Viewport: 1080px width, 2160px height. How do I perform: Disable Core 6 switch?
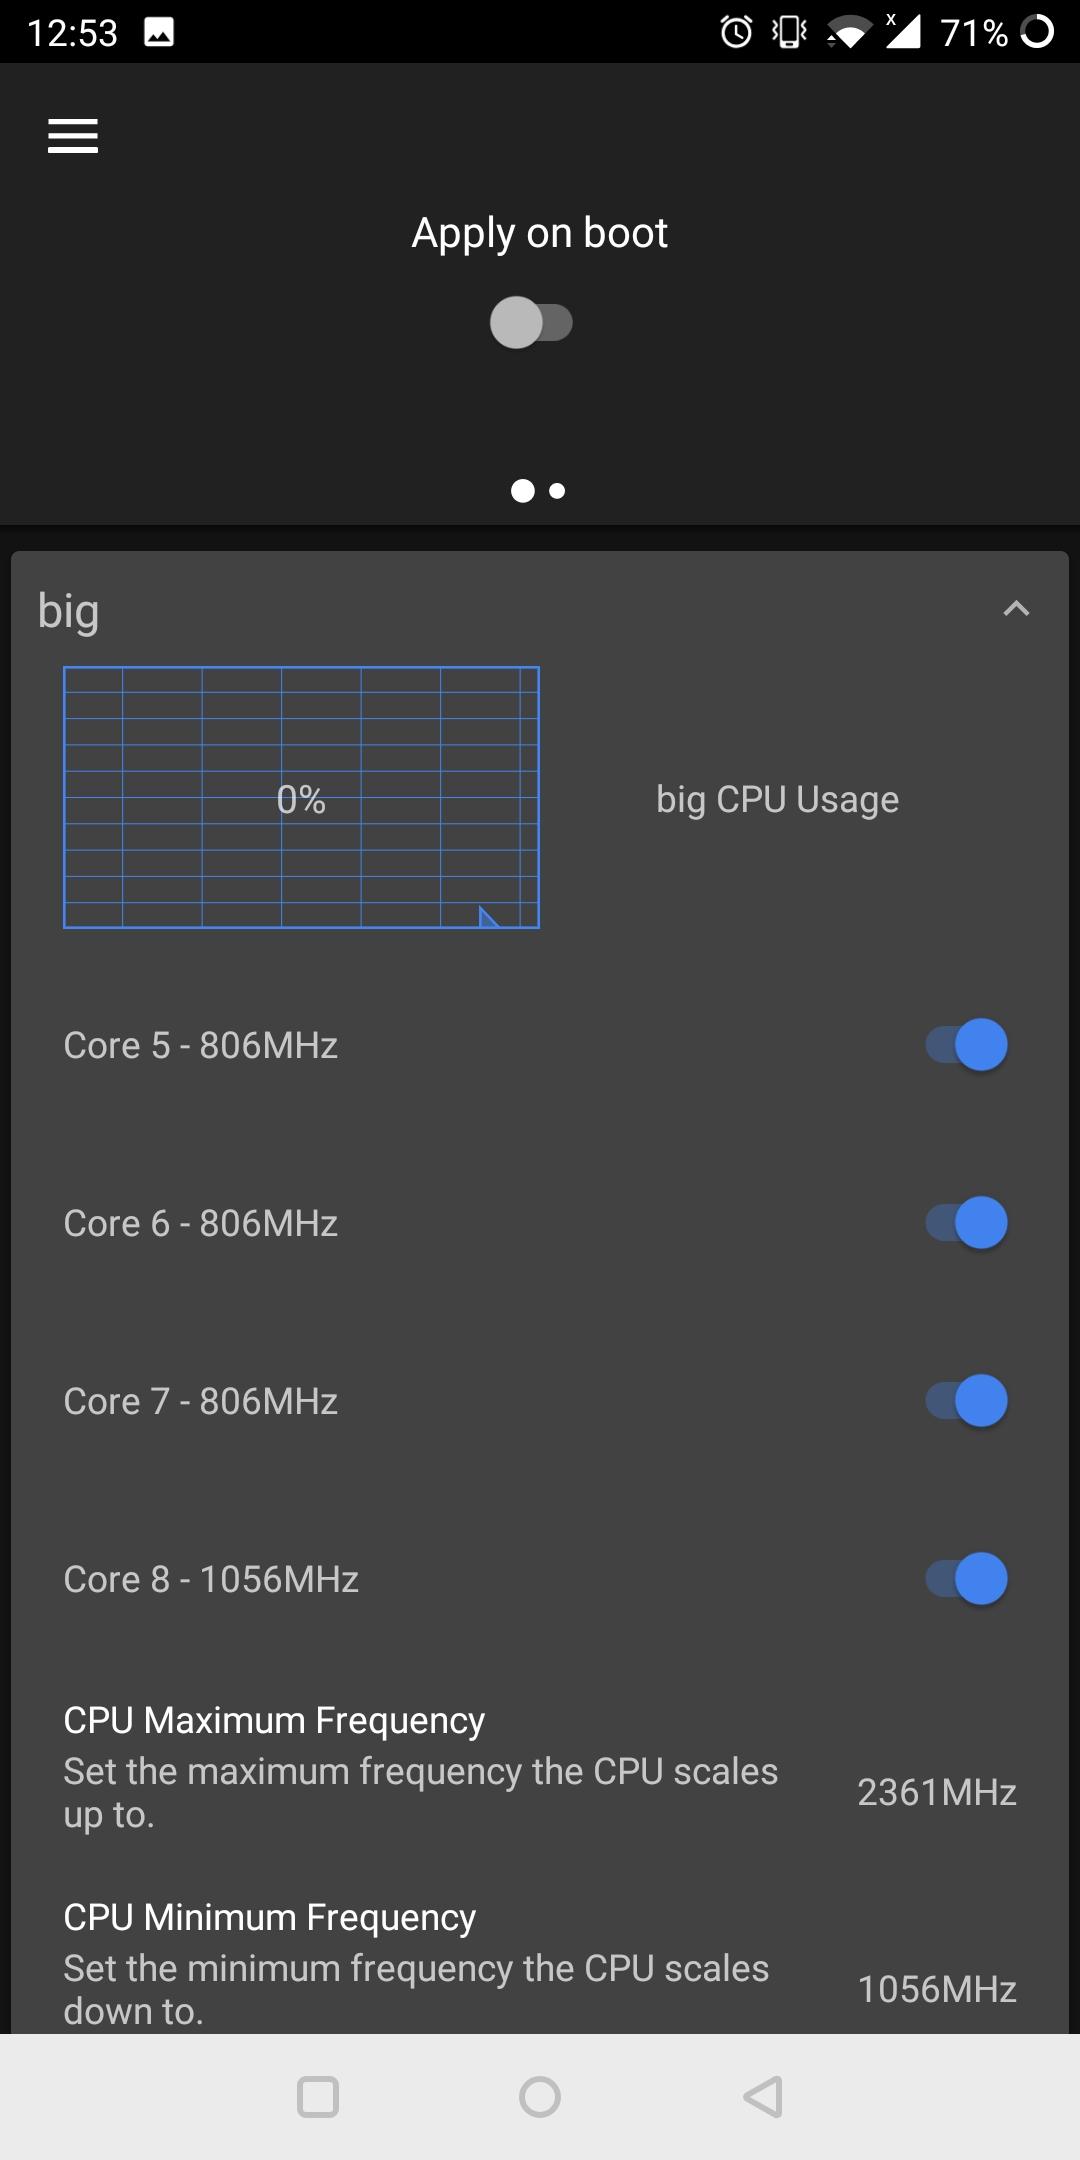click(x=966, y=1223)
